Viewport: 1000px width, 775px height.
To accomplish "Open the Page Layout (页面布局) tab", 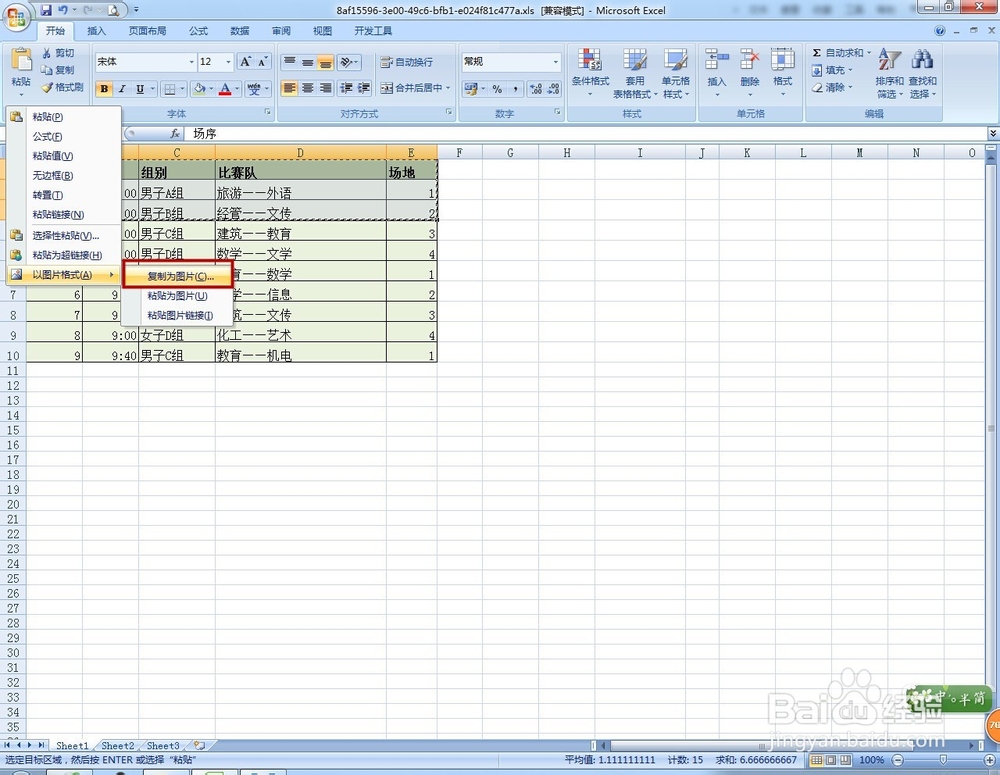I will (x=147, y=31).
